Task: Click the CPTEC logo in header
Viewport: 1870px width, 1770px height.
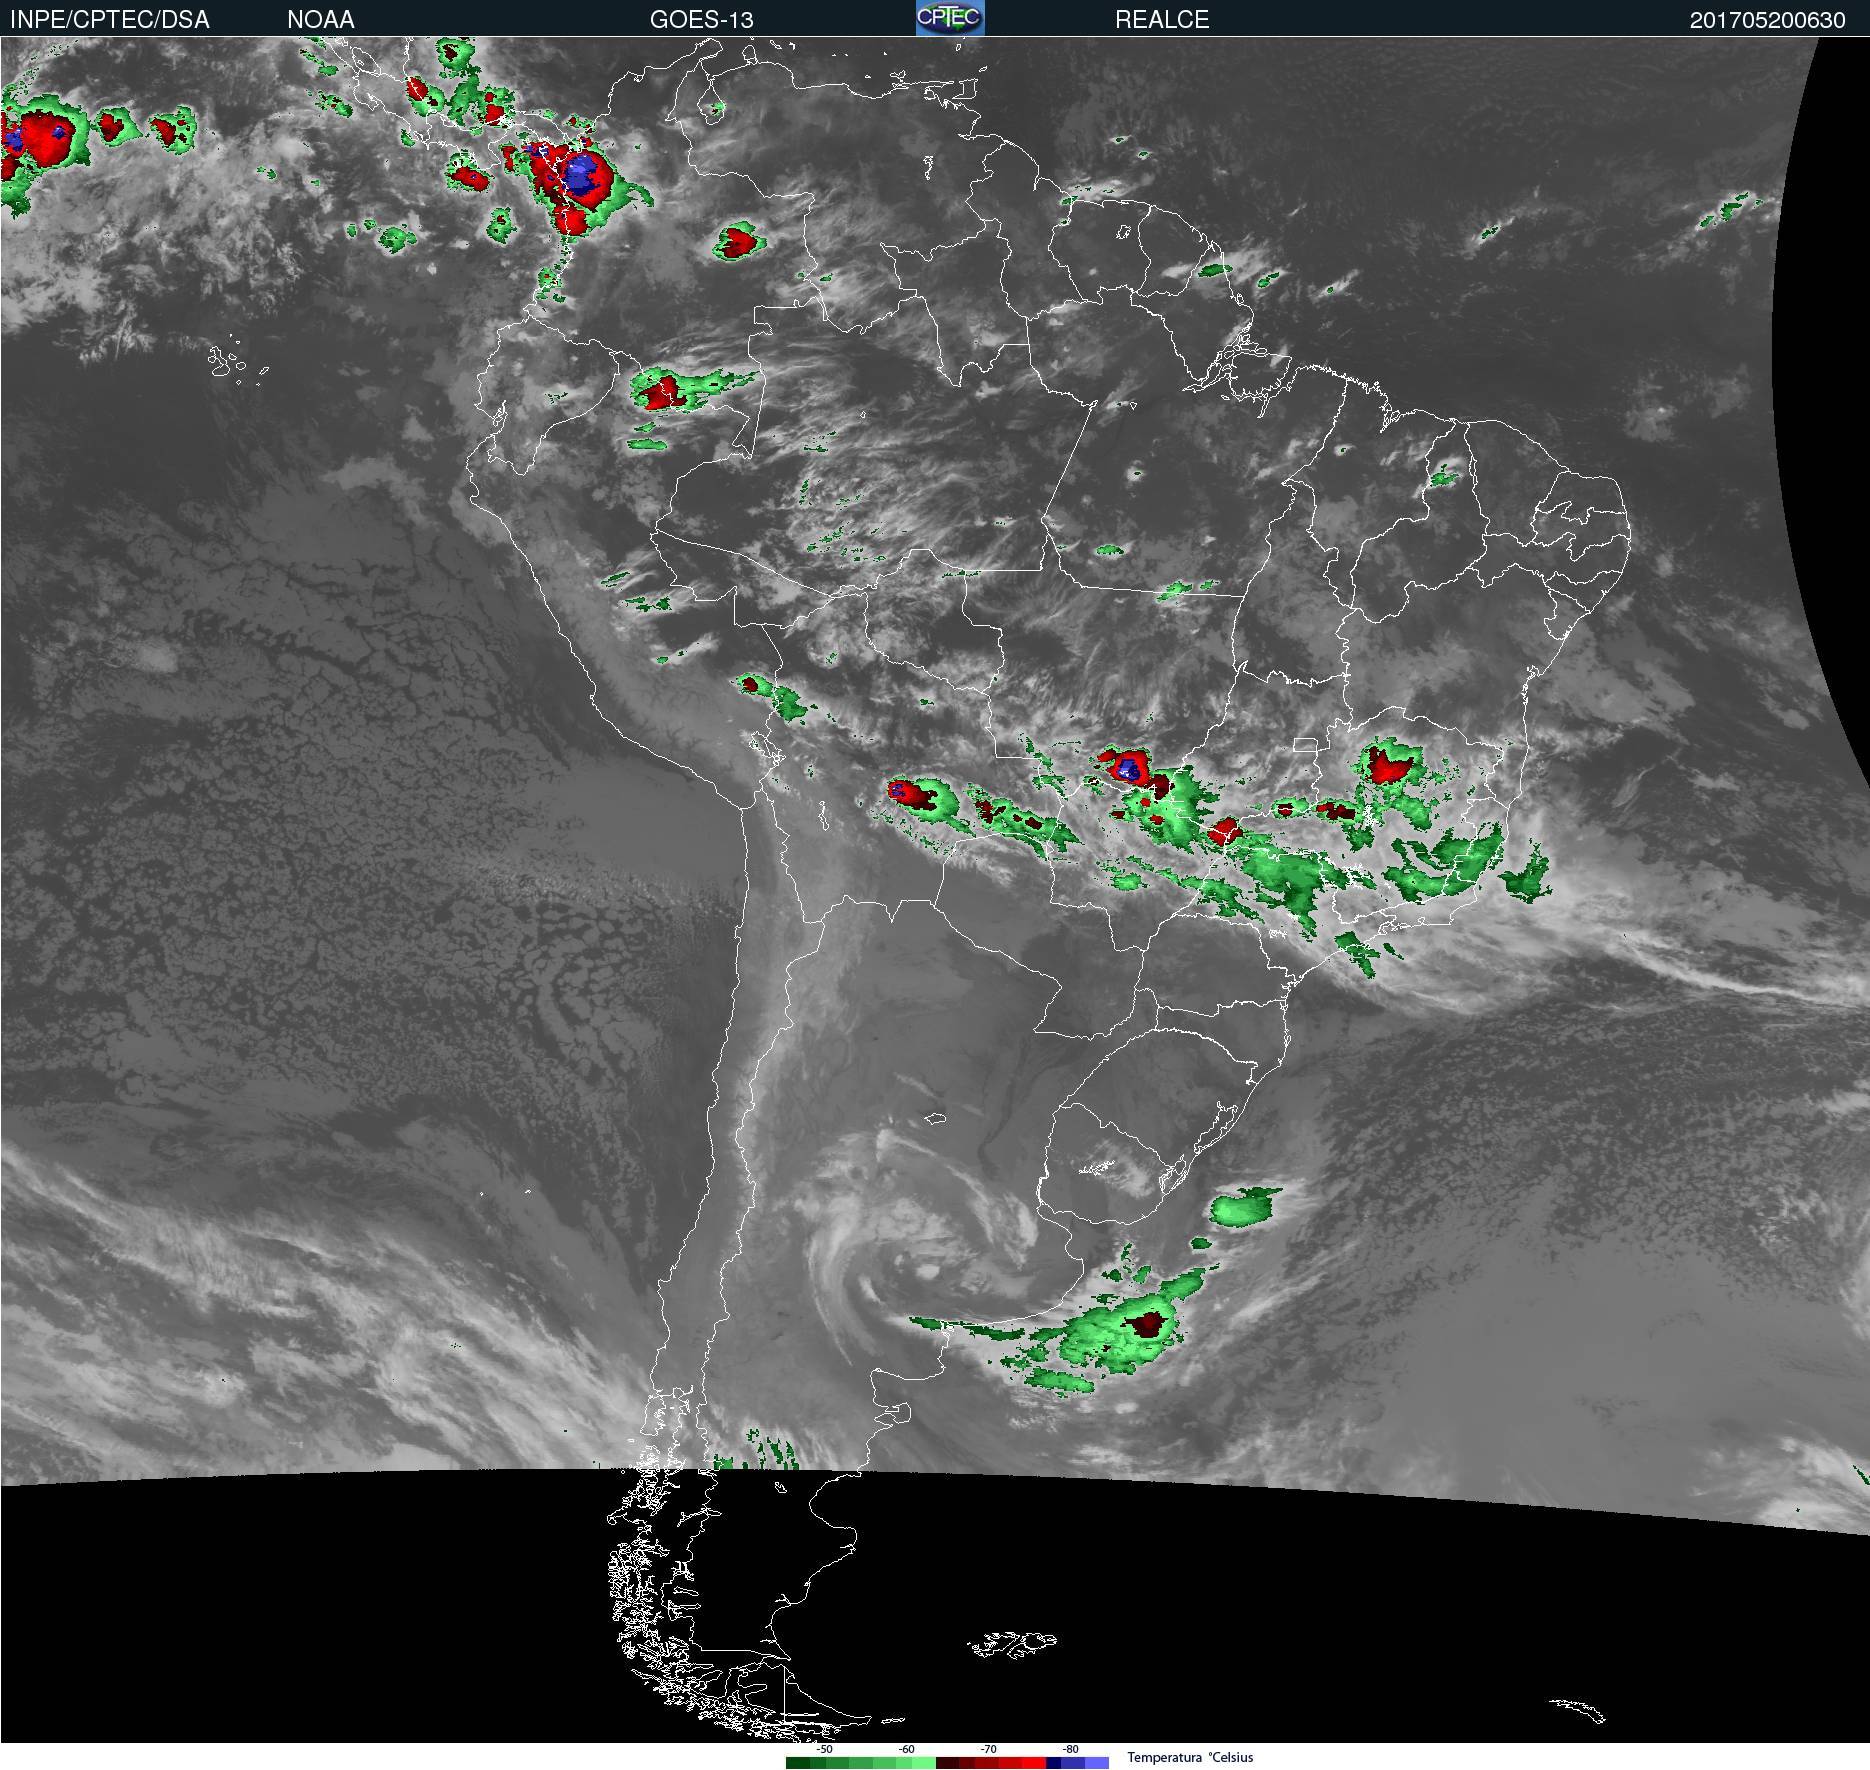Action: pyautogui.click(x=950, y=18)
